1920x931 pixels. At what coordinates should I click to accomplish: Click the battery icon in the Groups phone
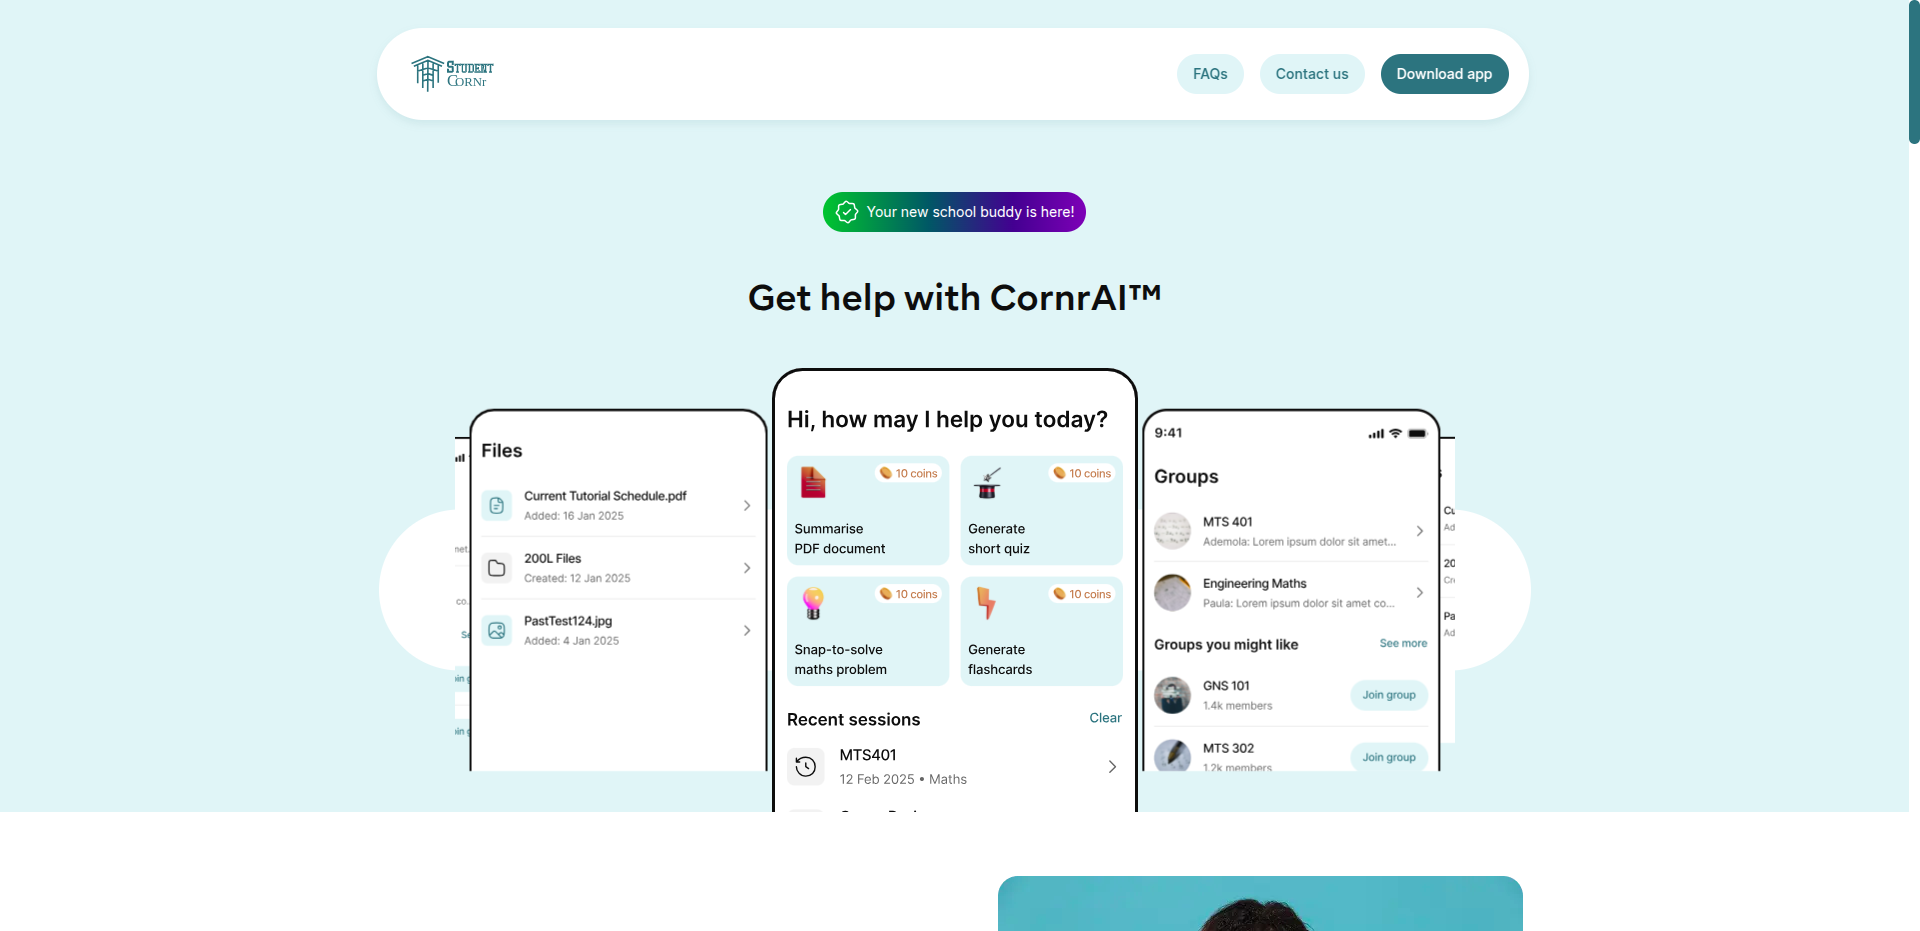[x=1417, y=433]
